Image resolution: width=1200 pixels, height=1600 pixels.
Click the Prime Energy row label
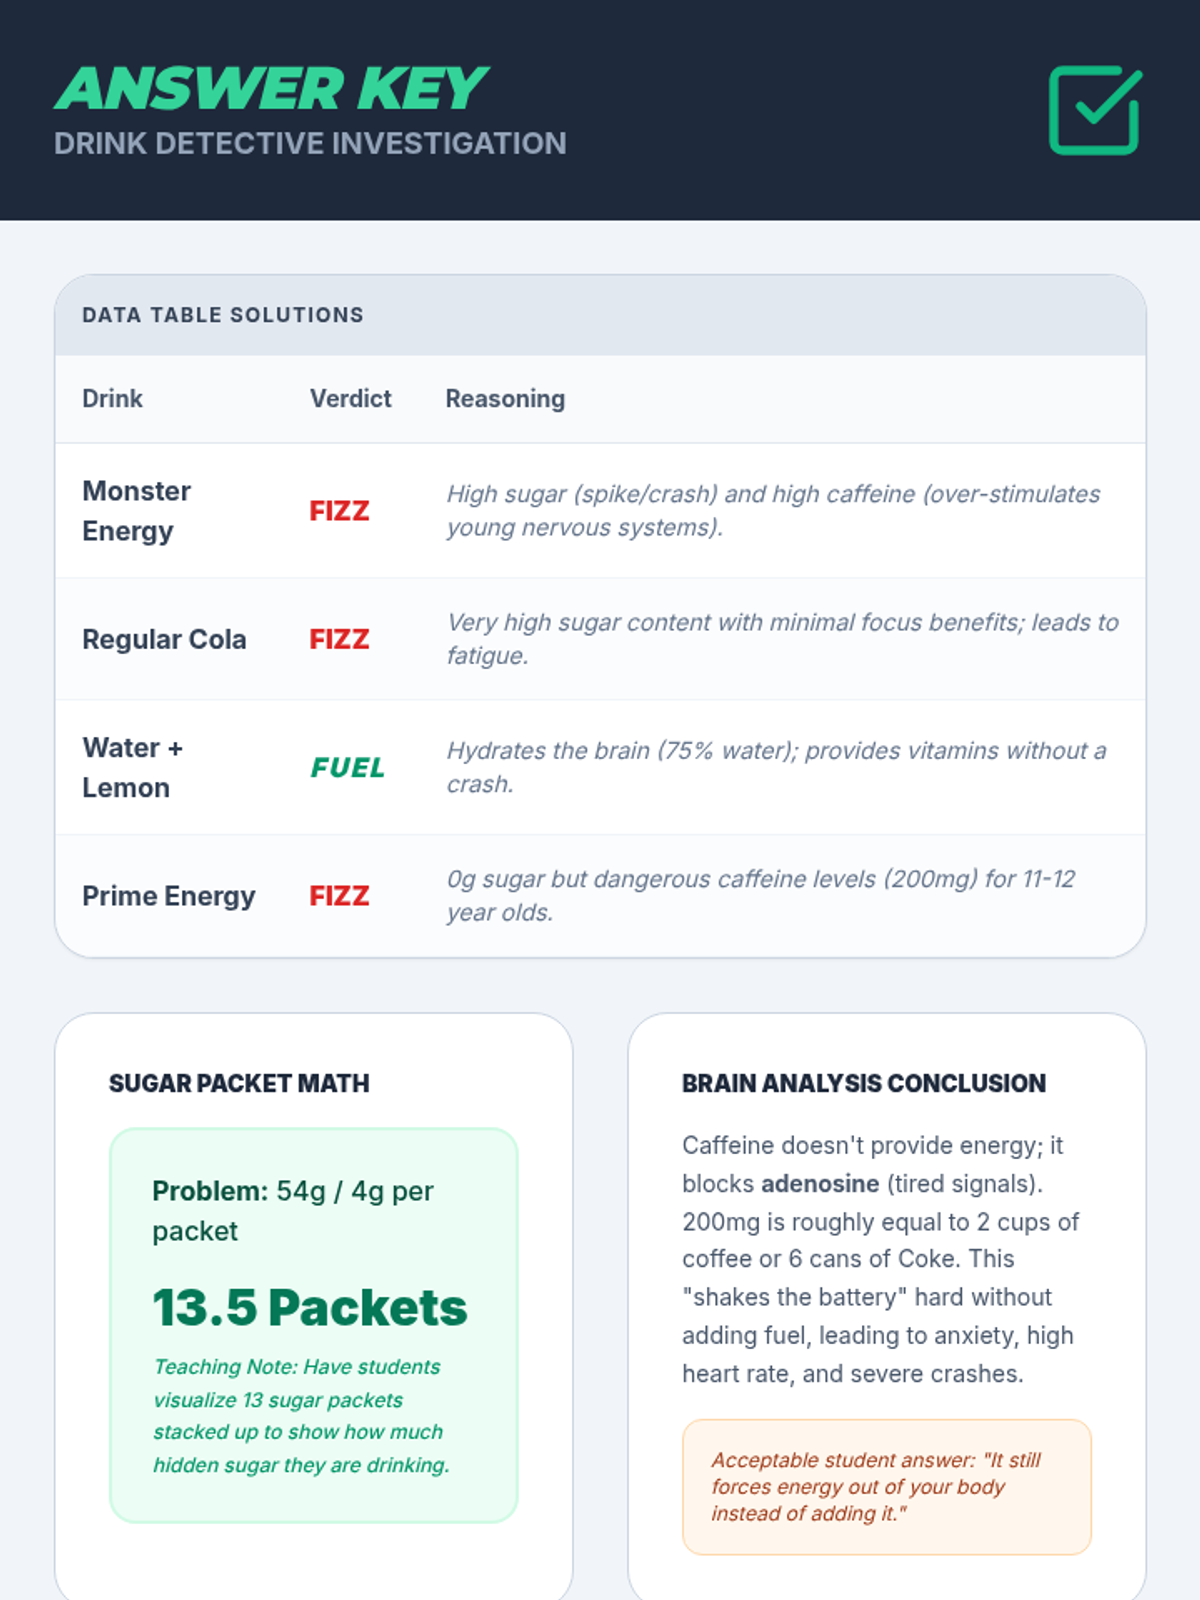[168, 896]
